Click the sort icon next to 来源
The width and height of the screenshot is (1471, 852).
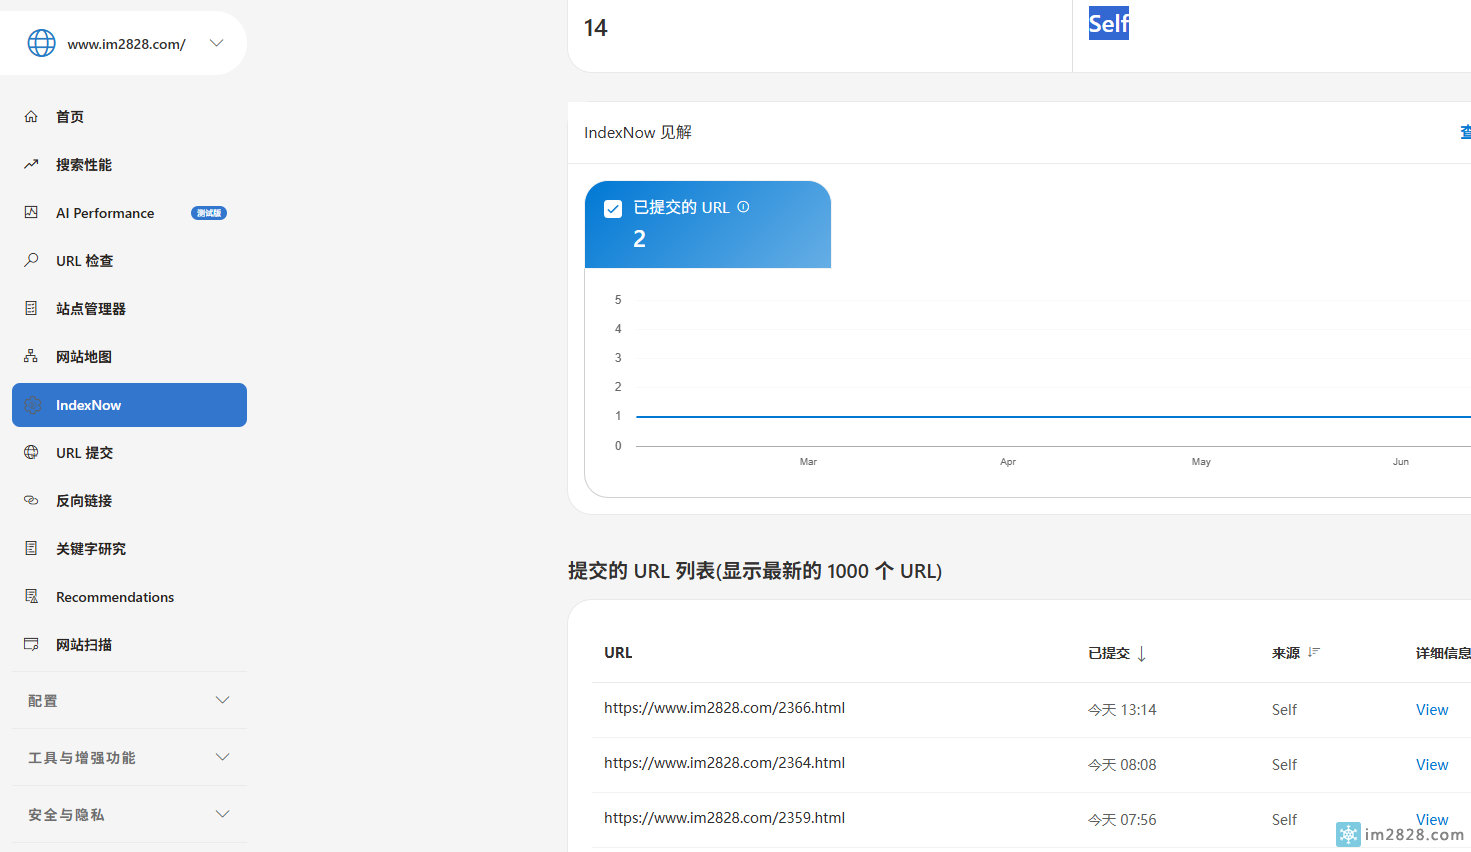(x=1314, y=652)
